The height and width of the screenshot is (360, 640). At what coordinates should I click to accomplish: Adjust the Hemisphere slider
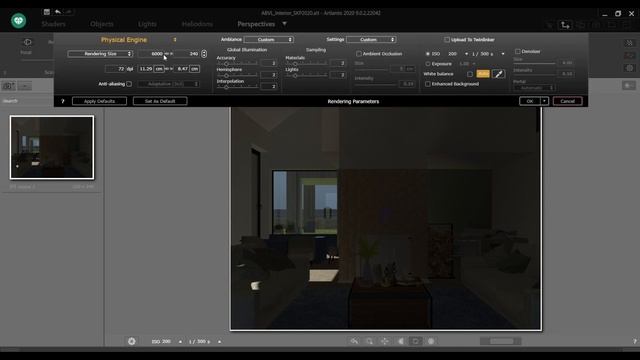237,76
